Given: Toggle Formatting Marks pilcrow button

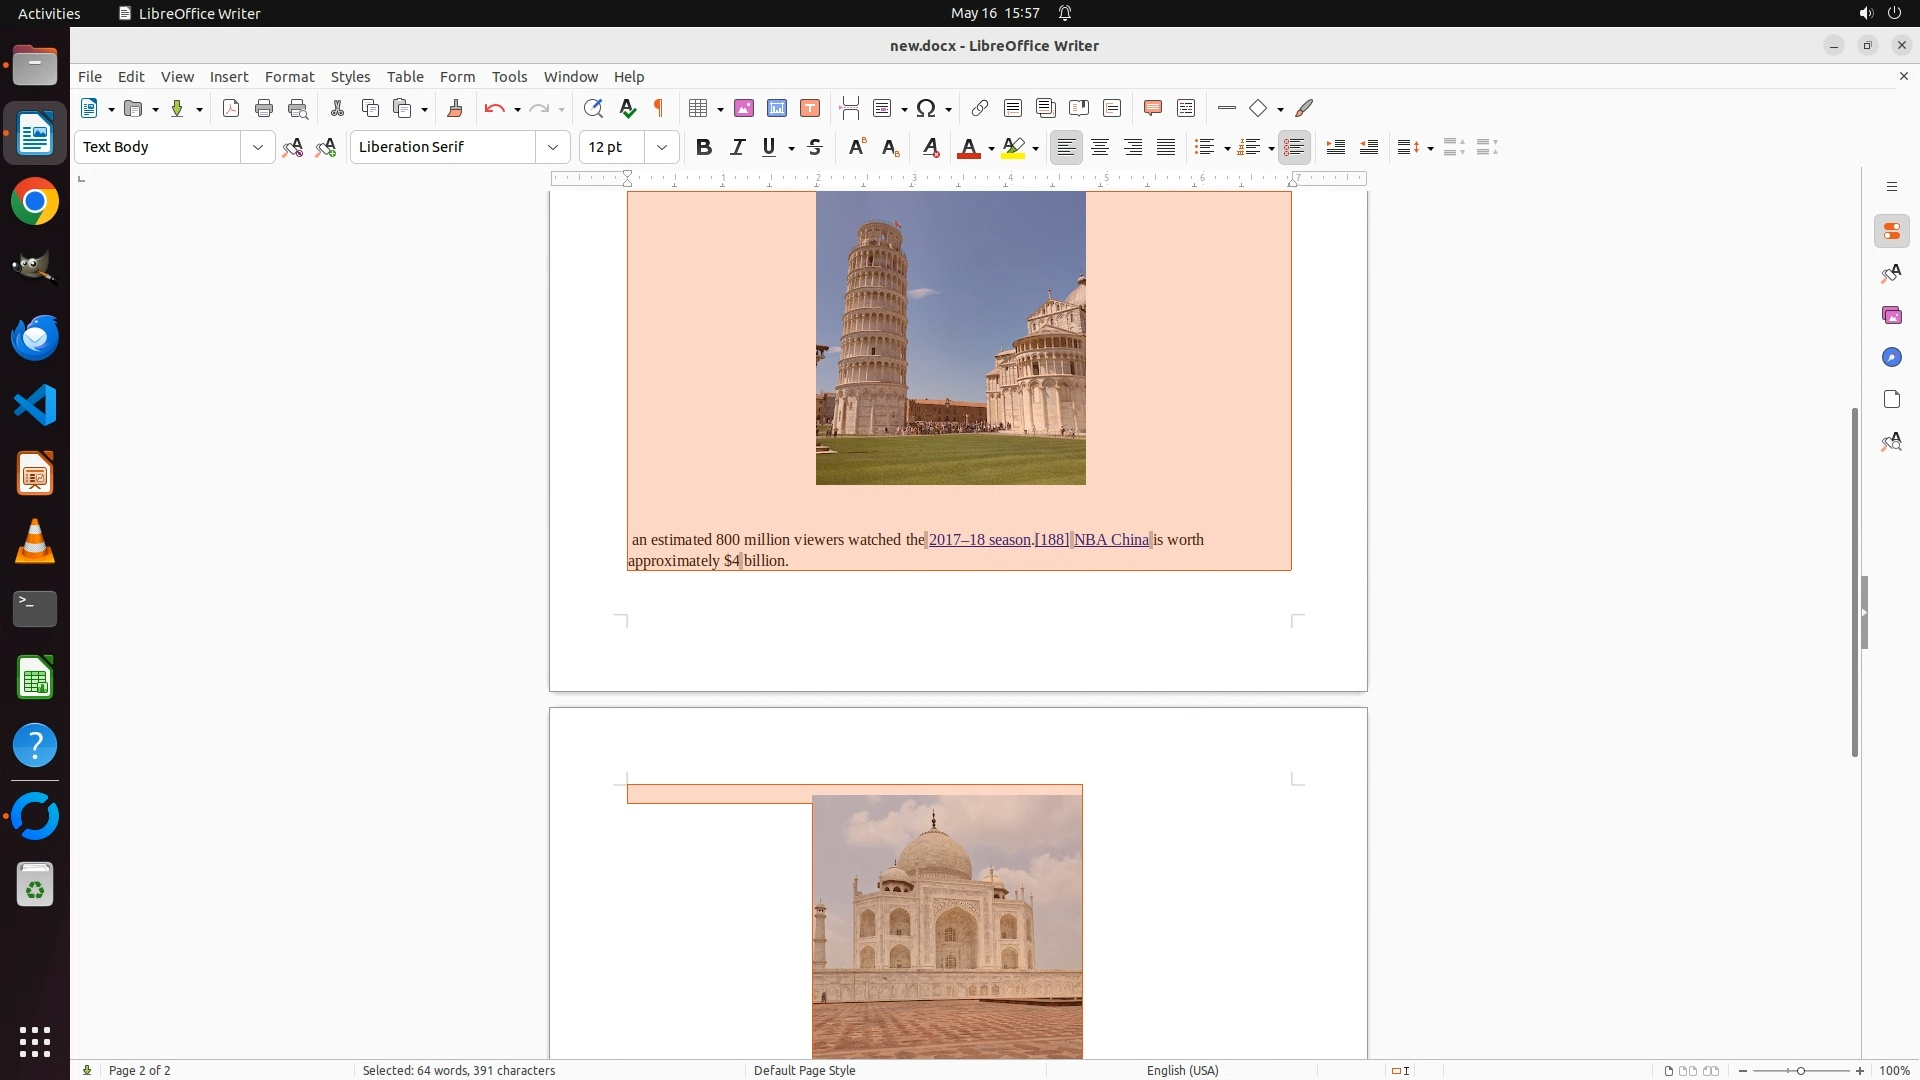Looking at the screenshot, I should pyautogui.click(x=659, y=108).
